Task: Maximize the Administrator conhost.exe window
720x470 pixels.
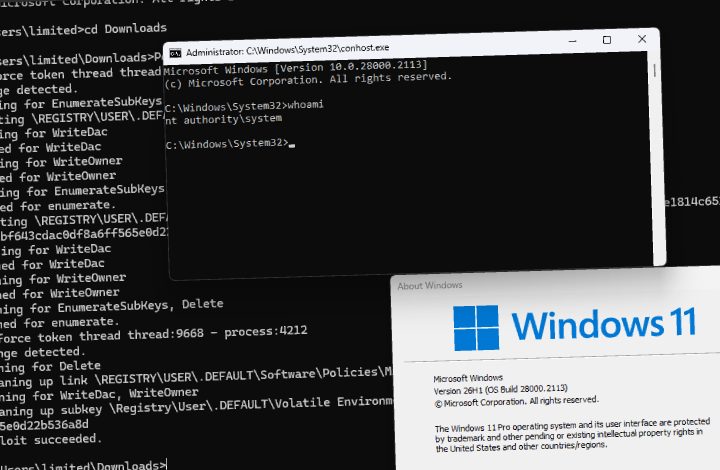Action: [x=607, y=40]
